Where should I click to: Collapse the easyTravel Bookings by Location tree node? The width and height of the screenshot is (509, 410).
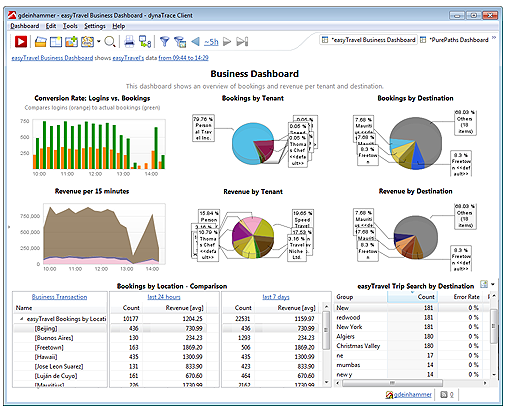(x=21, y=319)
